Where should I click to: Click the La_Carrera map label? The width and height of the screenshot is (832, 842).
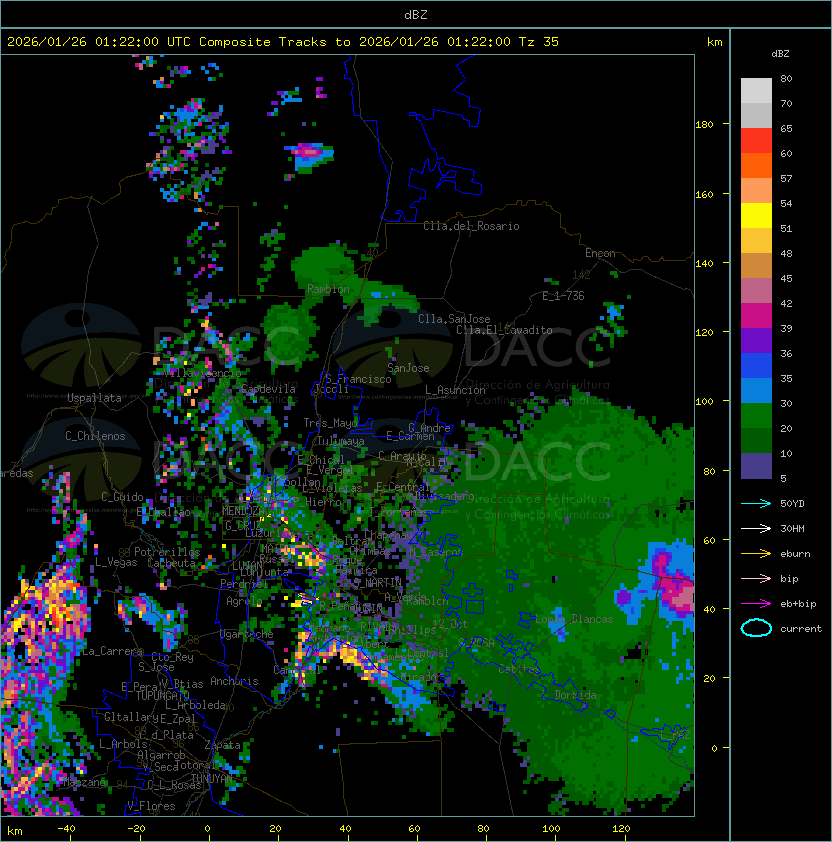(x=112, y=651)
